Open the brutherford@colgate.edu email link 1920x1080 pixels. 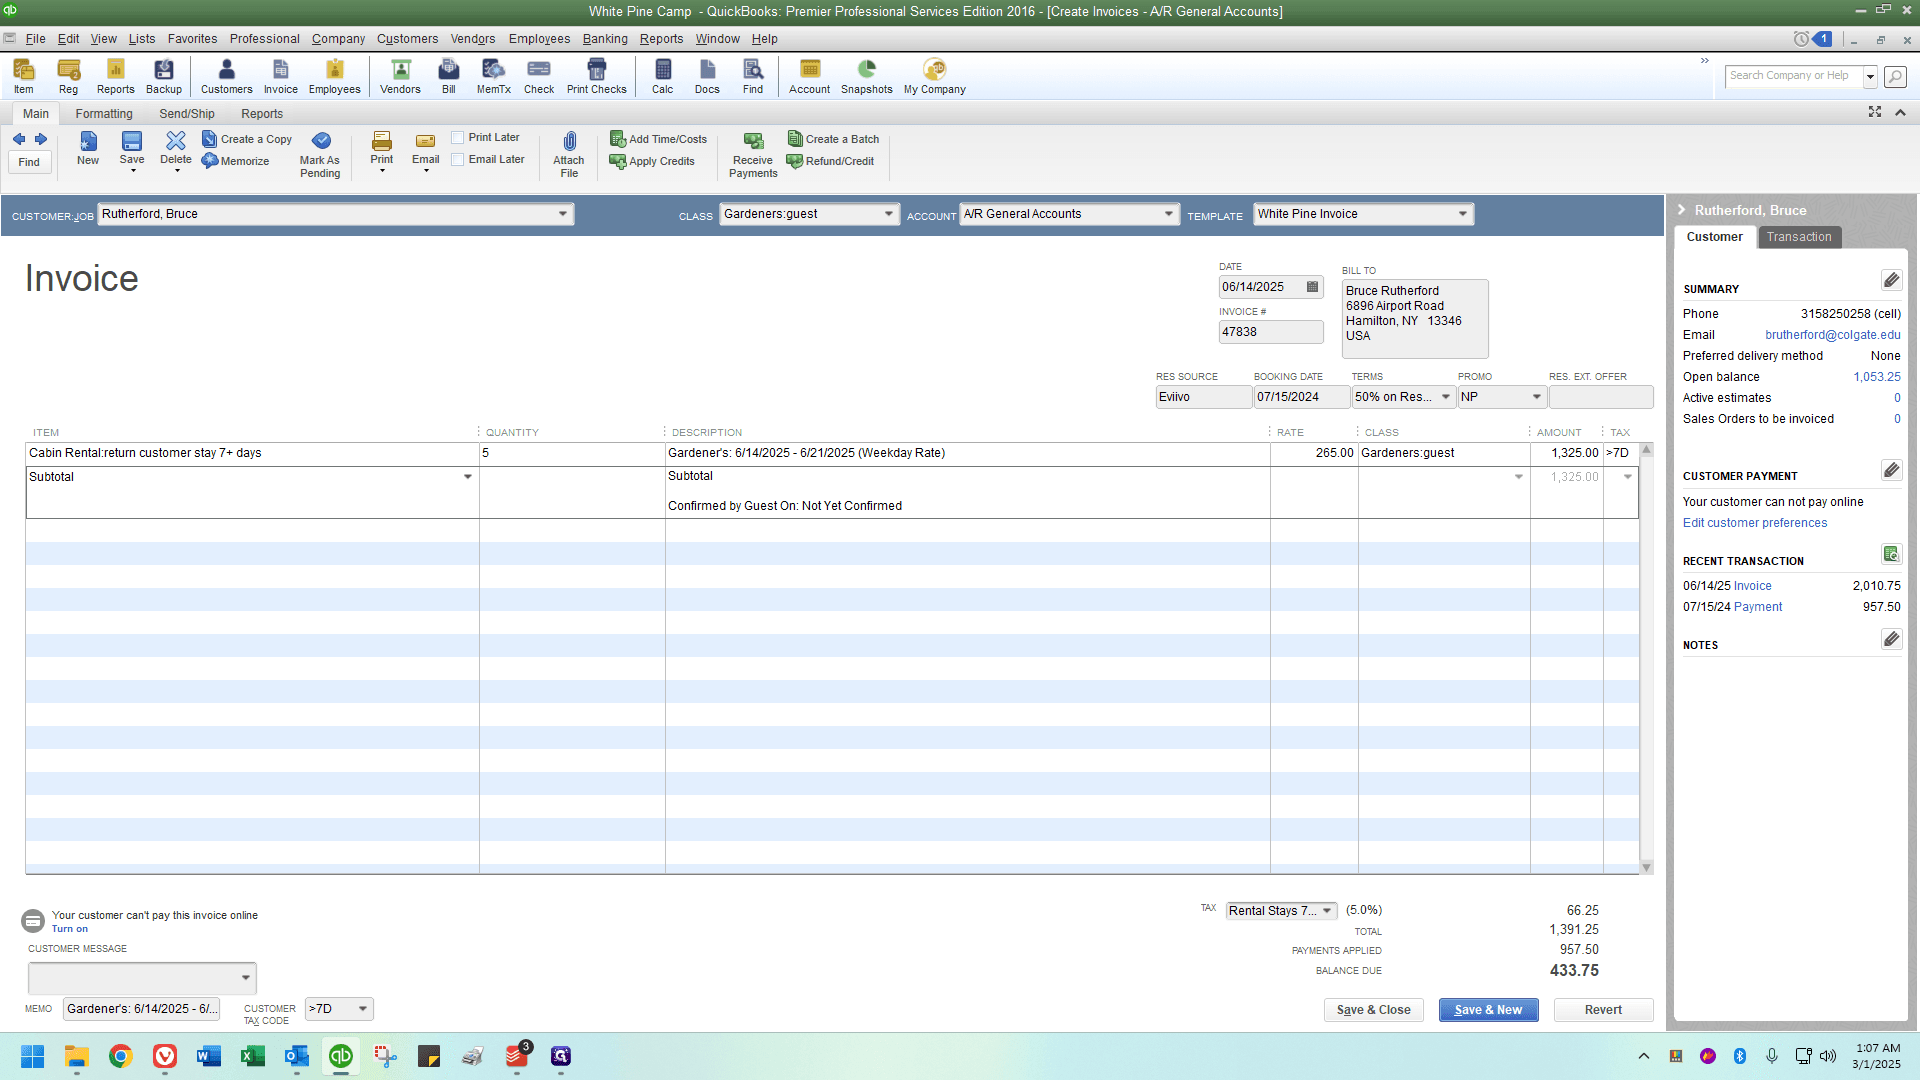pyautogui.click(x=1832, y=335)
